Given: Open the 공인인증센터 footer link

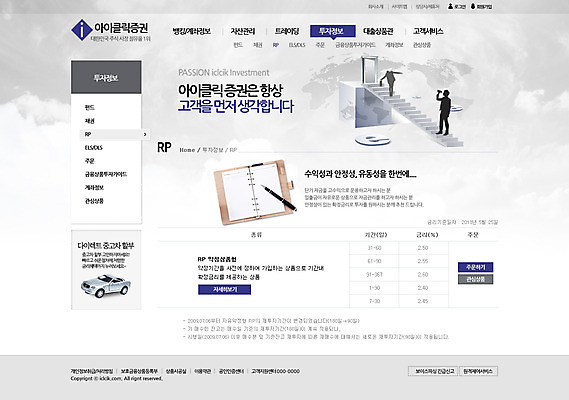Looking at the screenshot, I should click(231, 371).
